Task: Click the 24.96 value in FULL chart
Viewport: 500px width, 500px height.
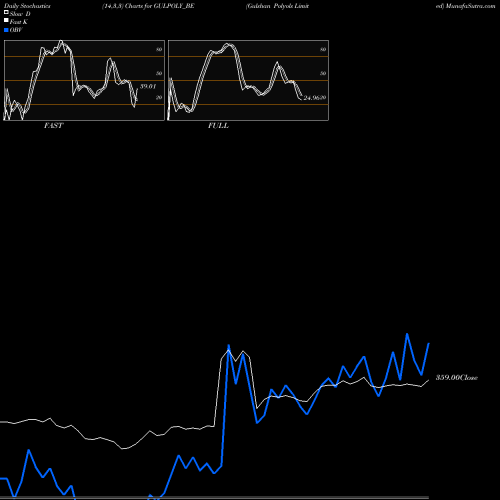Action: click(313, 98)
